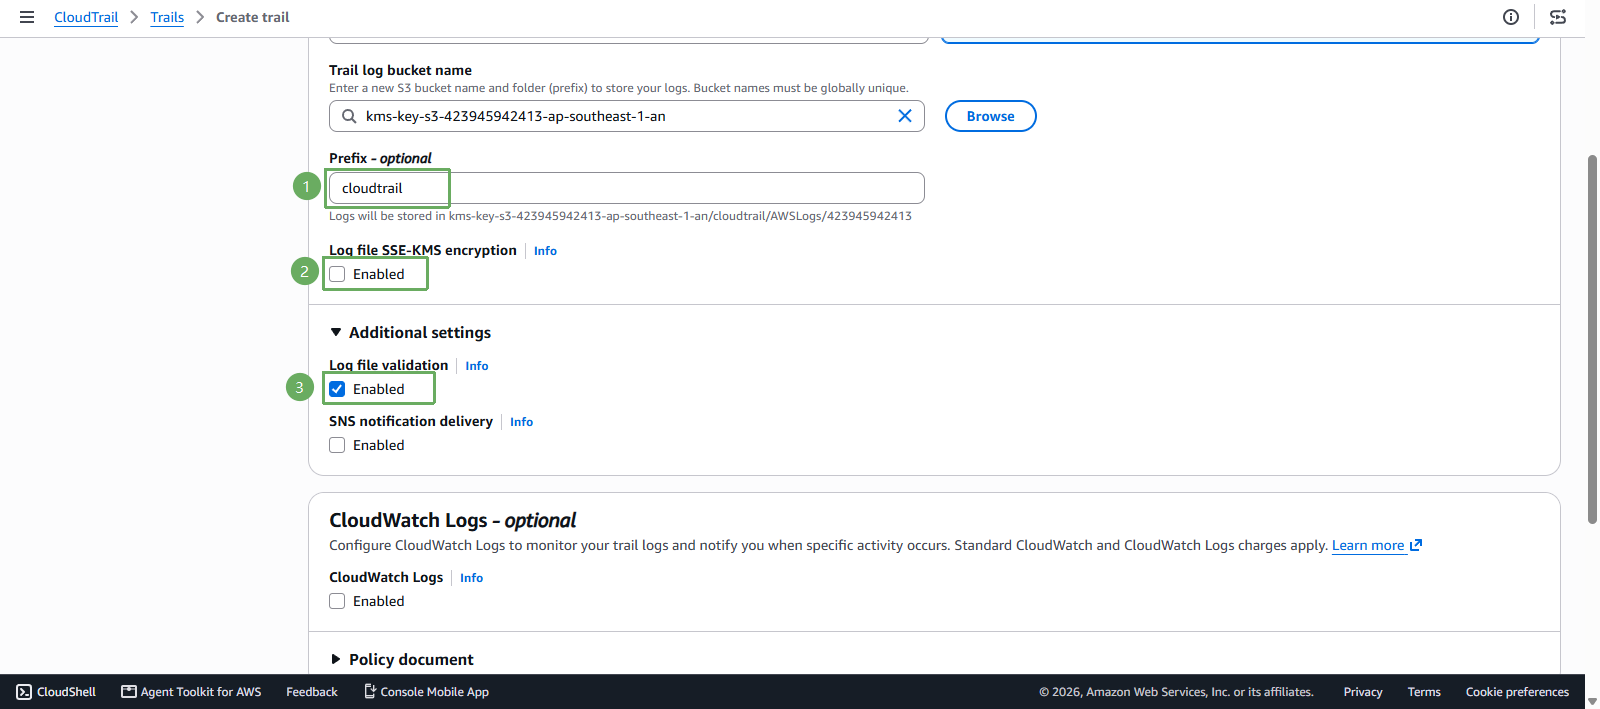
Task: Enable SNS notification delivery checkbox
Action: coord(337,445)
